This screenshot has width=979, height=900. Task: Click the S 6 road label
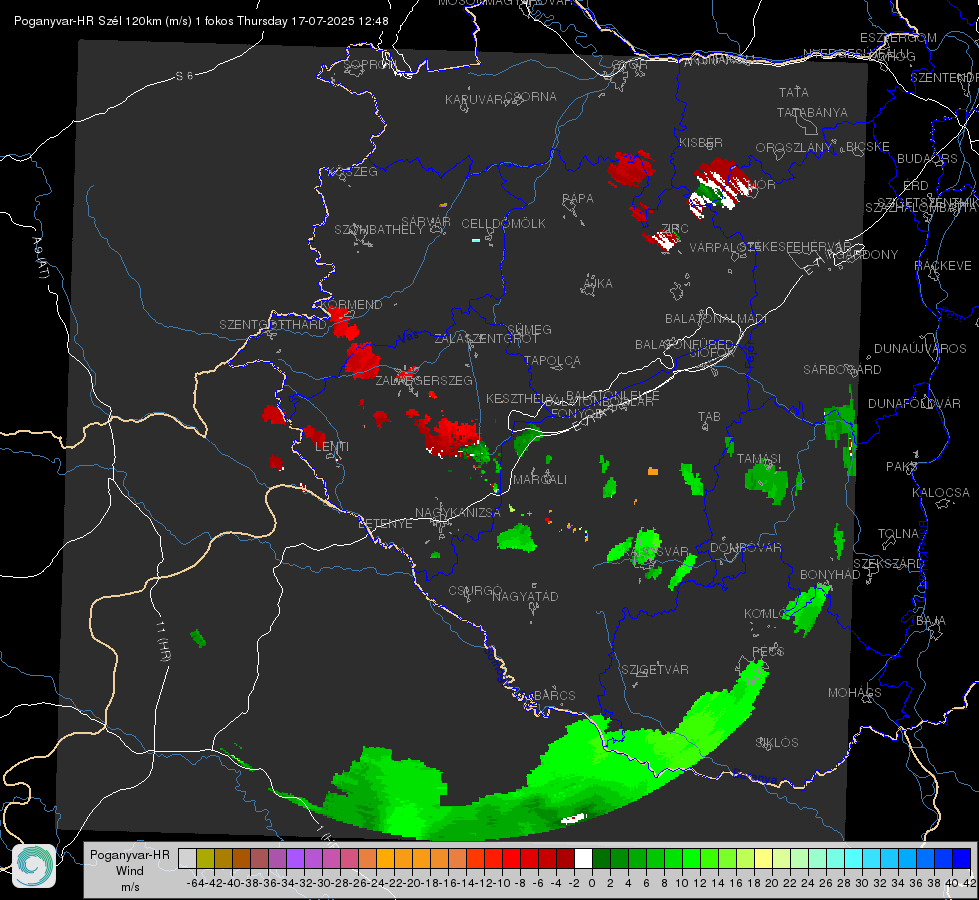[x=184, y=76]
